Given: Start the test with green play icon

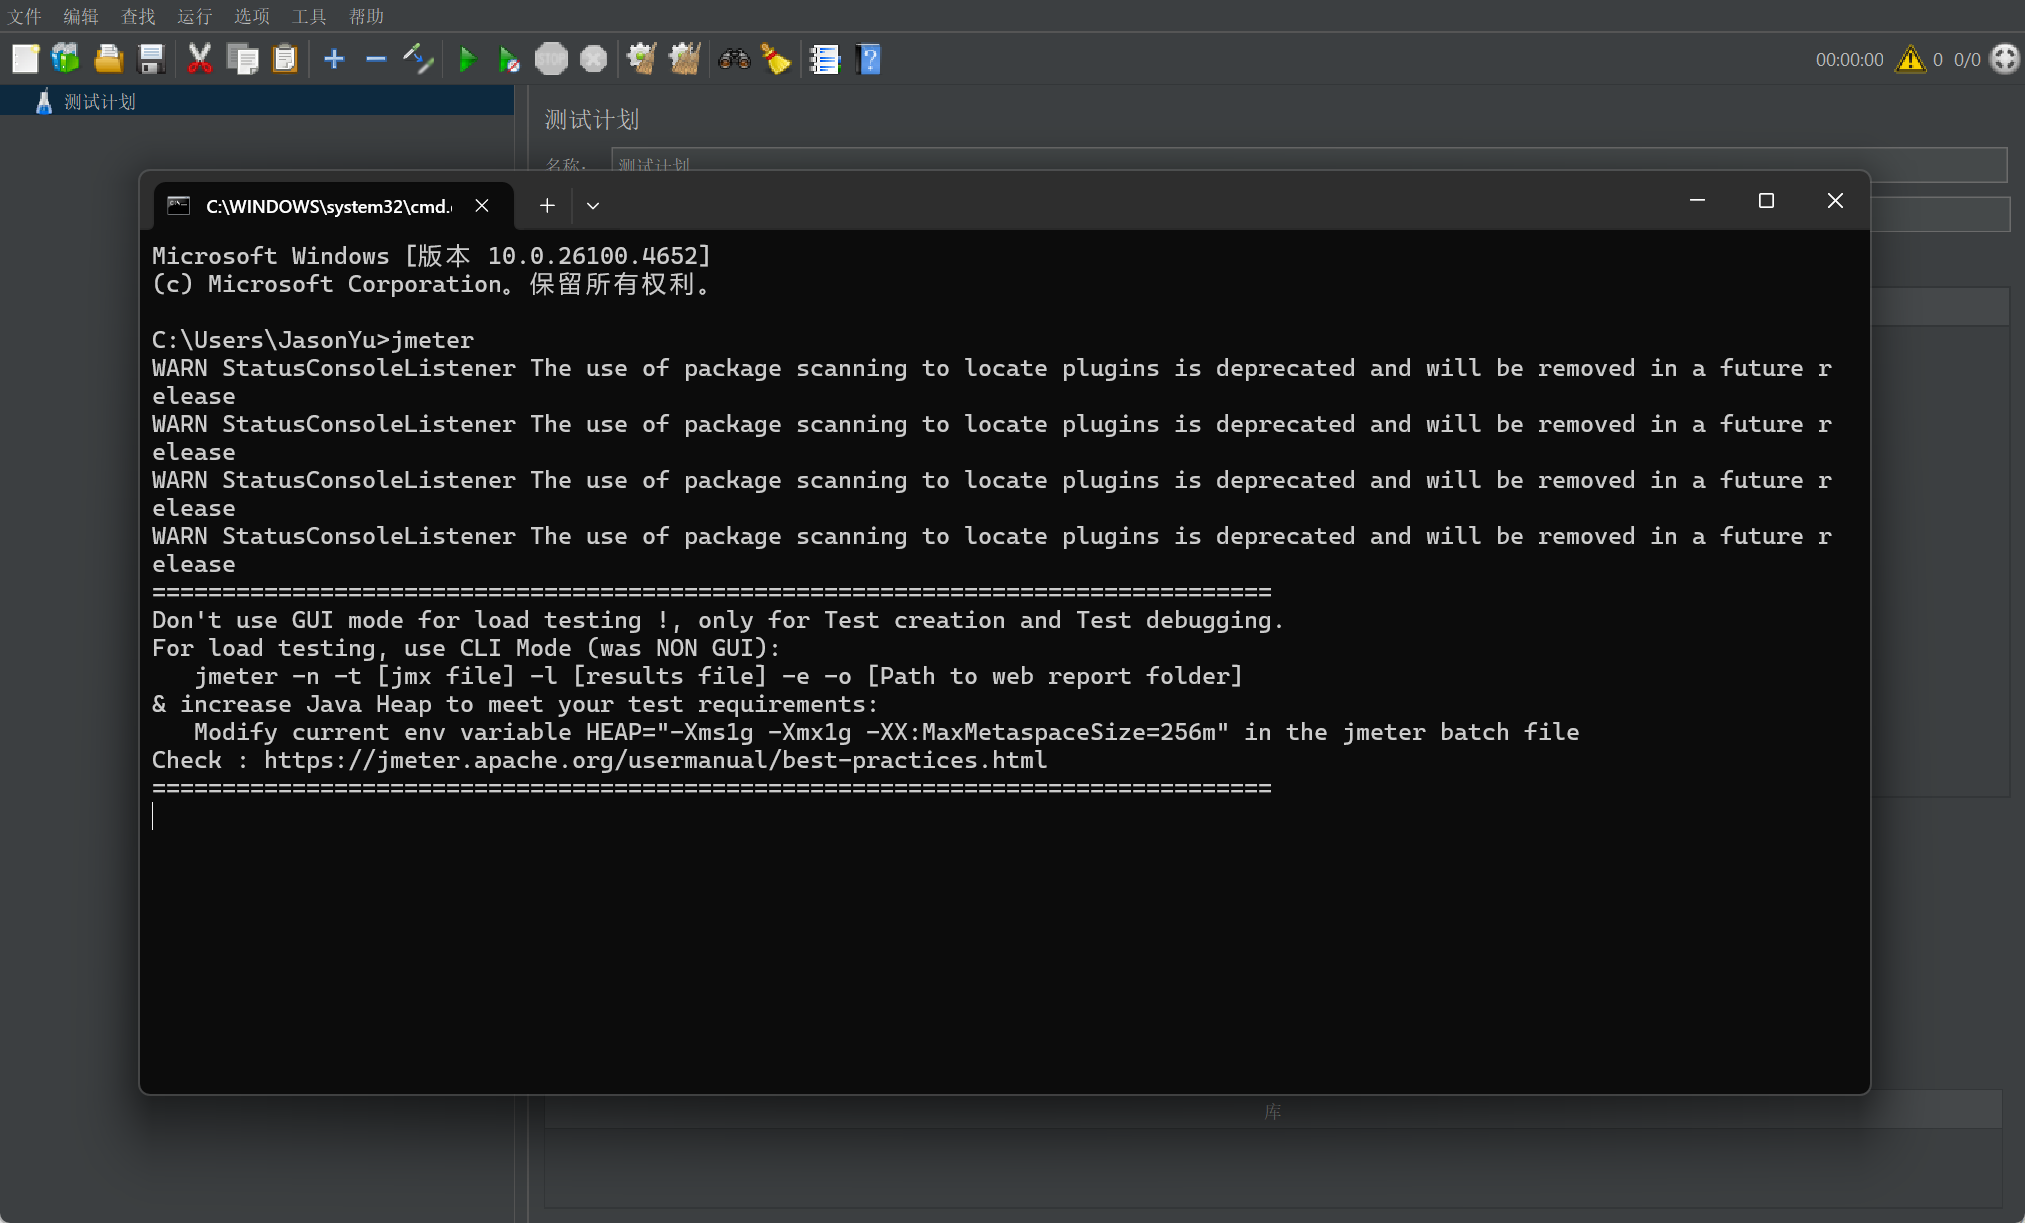Looking at the screenshot, I should (467, 59).
